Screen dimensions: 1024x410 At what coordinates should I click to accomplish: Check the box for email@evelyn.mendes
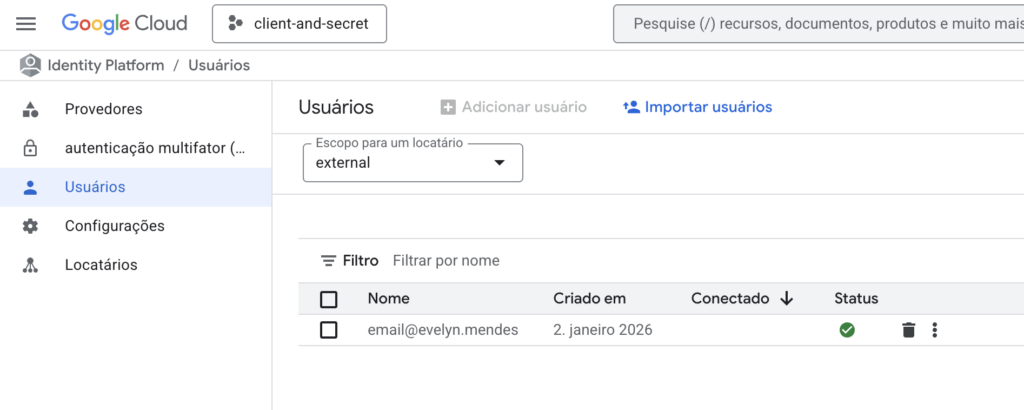tap(329, 330)
